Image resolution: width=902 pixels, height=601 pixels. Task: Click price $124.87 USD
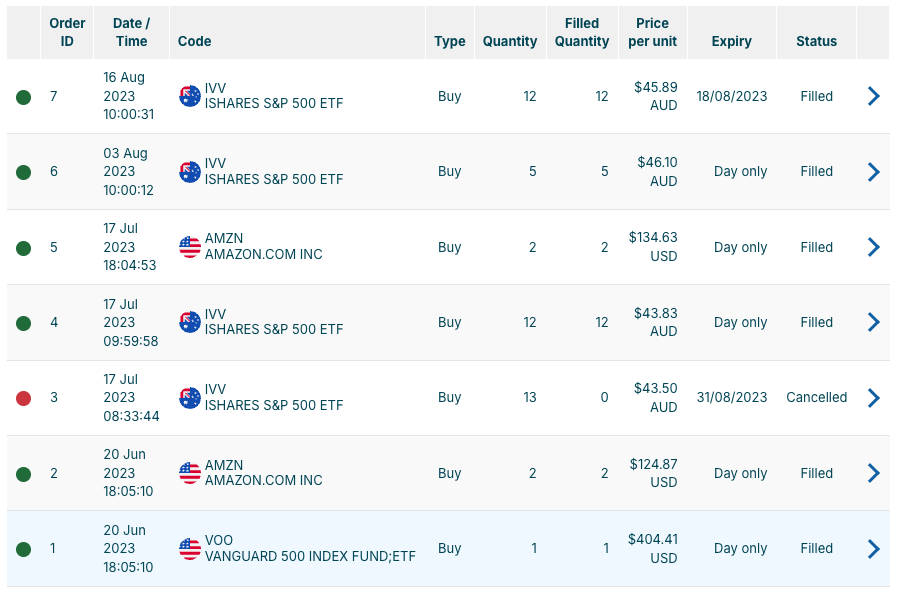pos(653,473)
